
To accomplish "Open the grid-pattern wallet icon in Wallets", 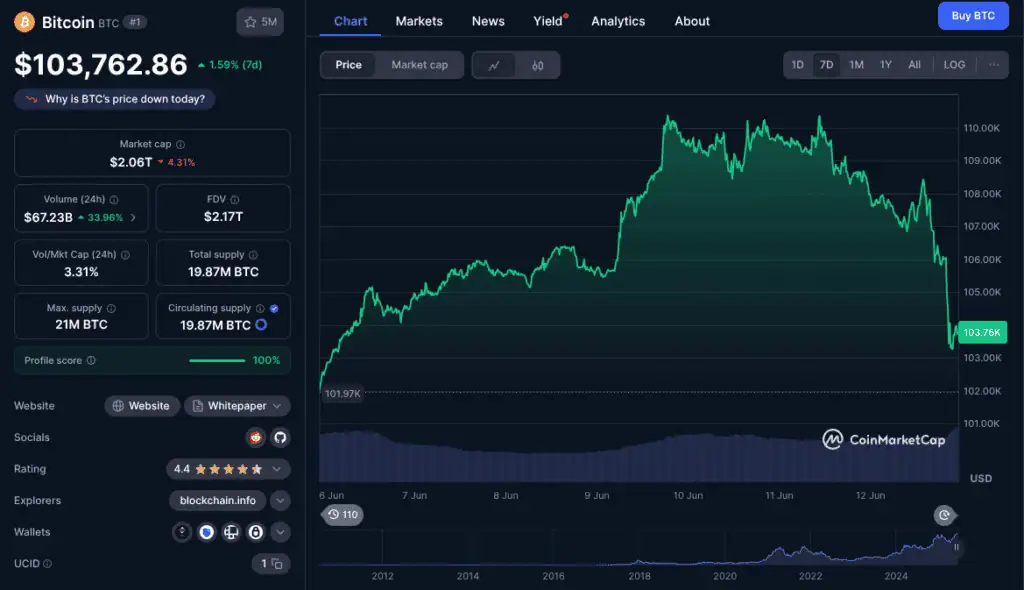I will [x=231, y=533].
